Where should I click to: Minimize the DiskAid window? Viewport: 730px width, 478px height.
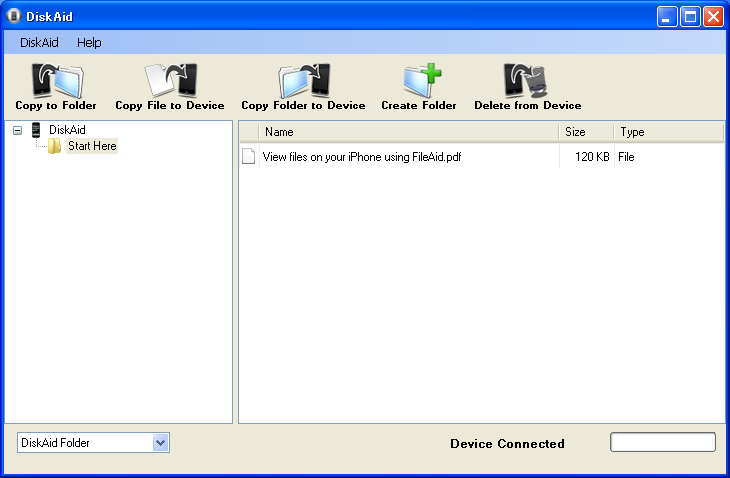667,17
